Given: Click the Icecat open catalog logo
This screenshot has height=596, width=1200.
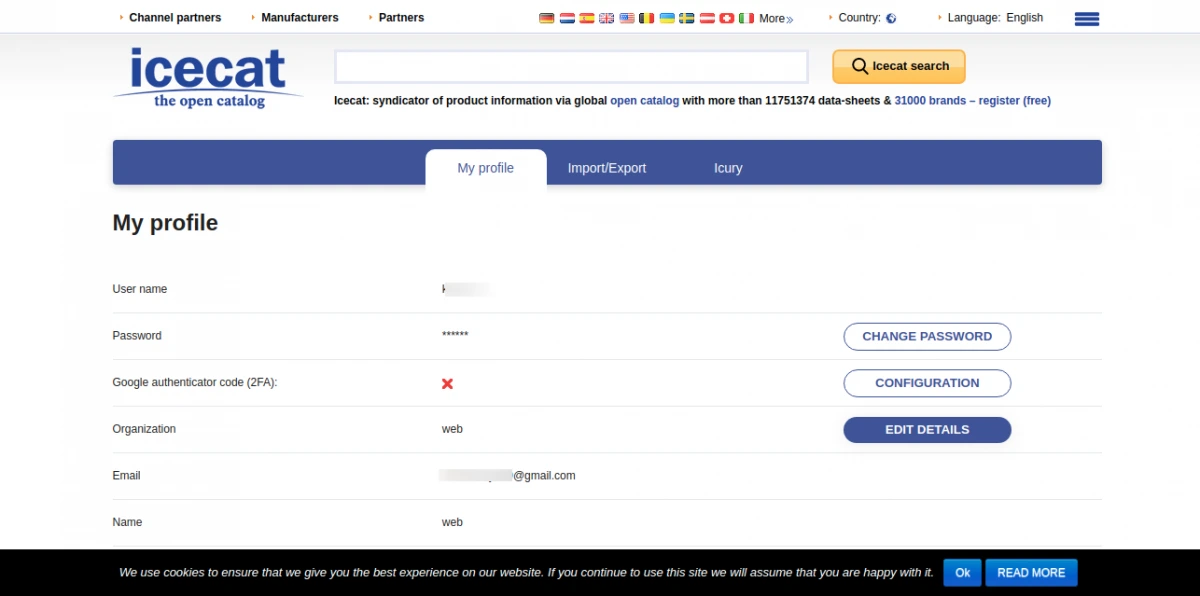Looking at the screenshot, I should click(208, 78).
